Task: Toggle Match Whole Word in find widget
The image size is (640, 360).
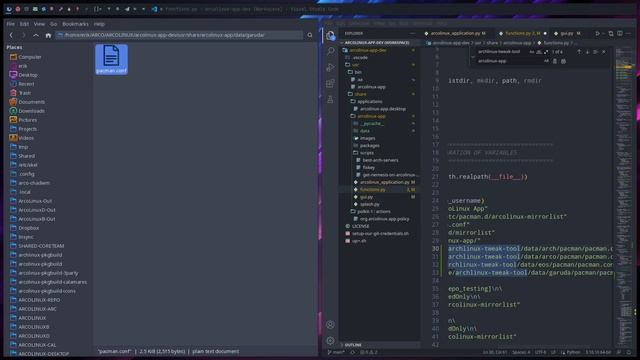Action: click(539, 52)
